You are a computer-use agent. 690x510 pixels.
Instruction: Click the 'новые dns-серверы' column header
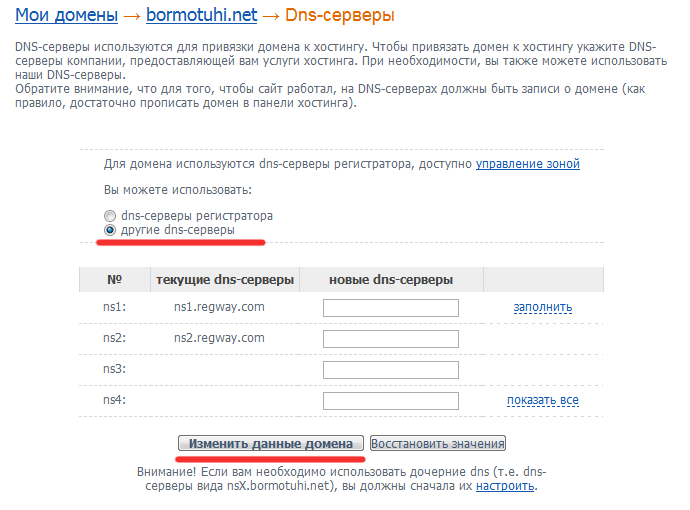click(x=391, y=280)
